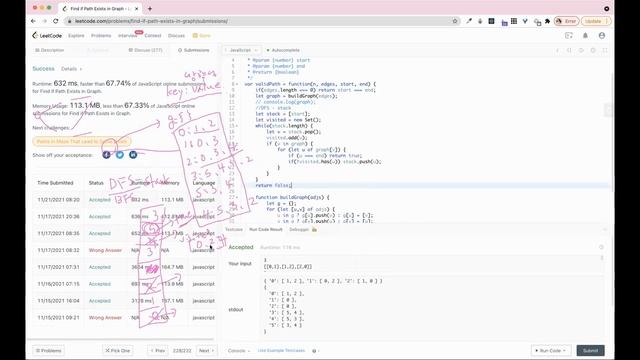The width and height of the screenshot is (640, 360).
Task: Click the V-shaped extension icon
Action: click(525, 21)
